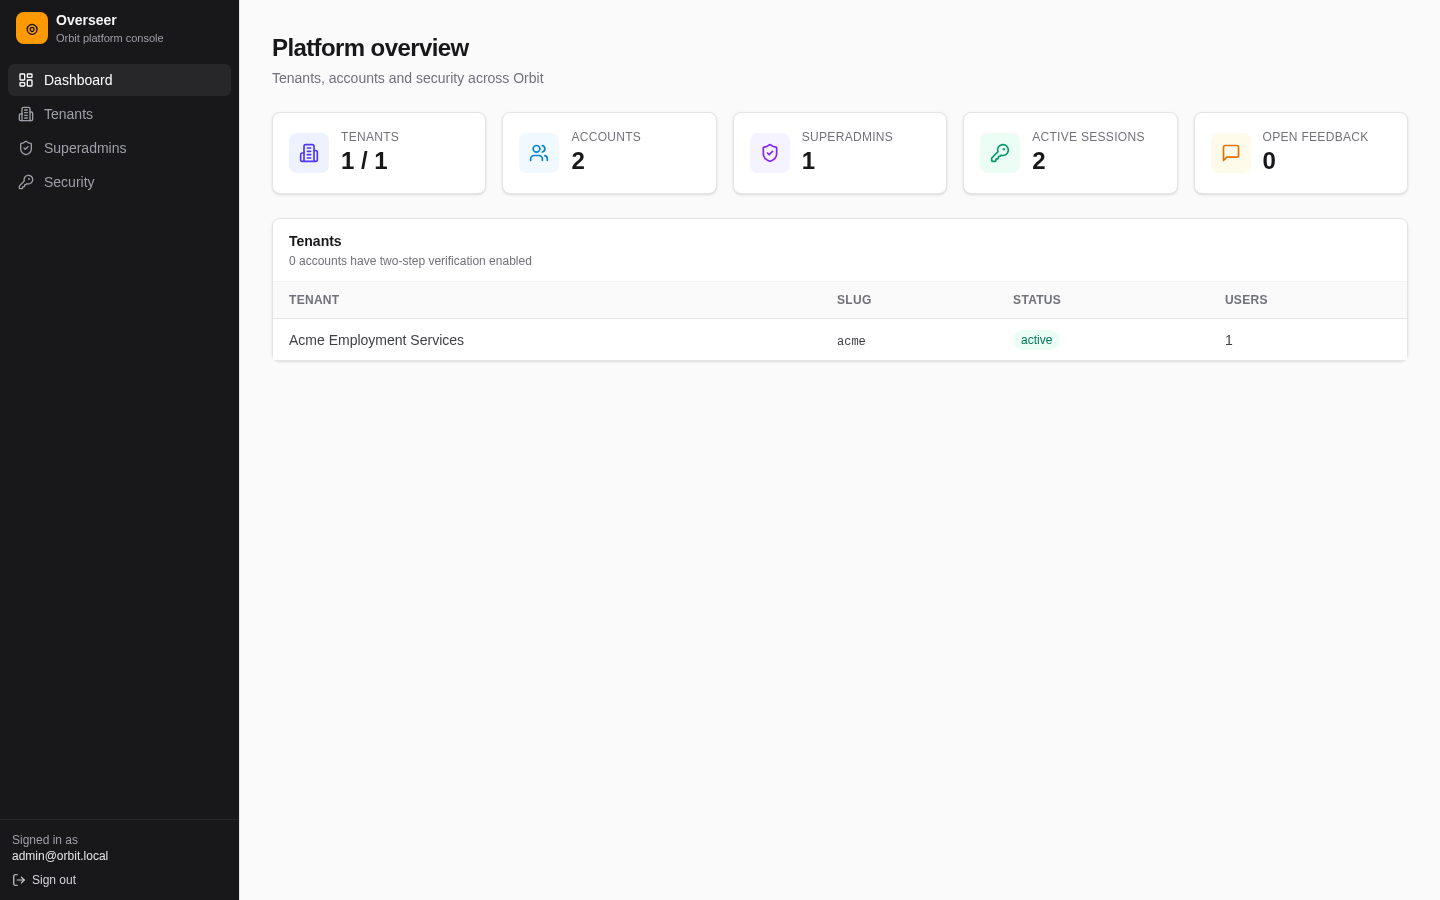Image resolution: width=1440 pixels, height=900 pixels.
Task: Click the two-step verification summary text
Action: coord(410,261)
